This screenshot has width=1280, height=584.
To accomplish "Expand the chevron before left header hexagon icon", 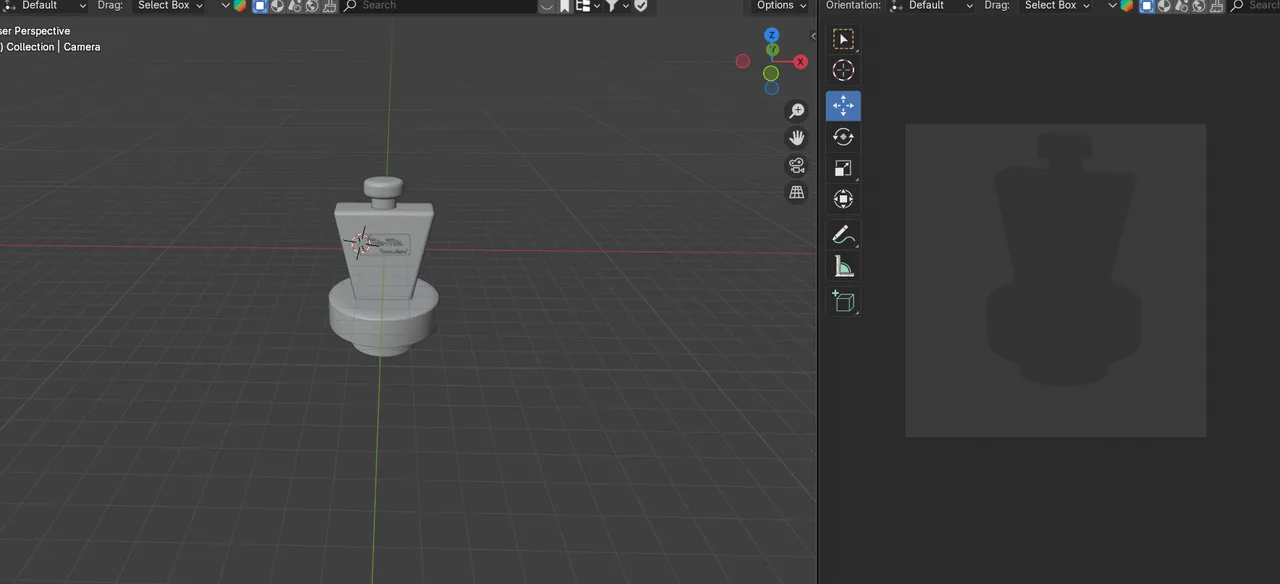I will (226, 5).
